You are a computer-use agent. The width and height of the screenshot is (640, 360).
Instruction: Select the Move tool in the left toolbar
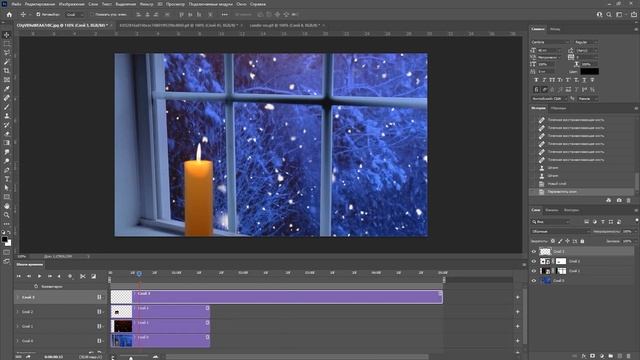[x=7, y=35]
